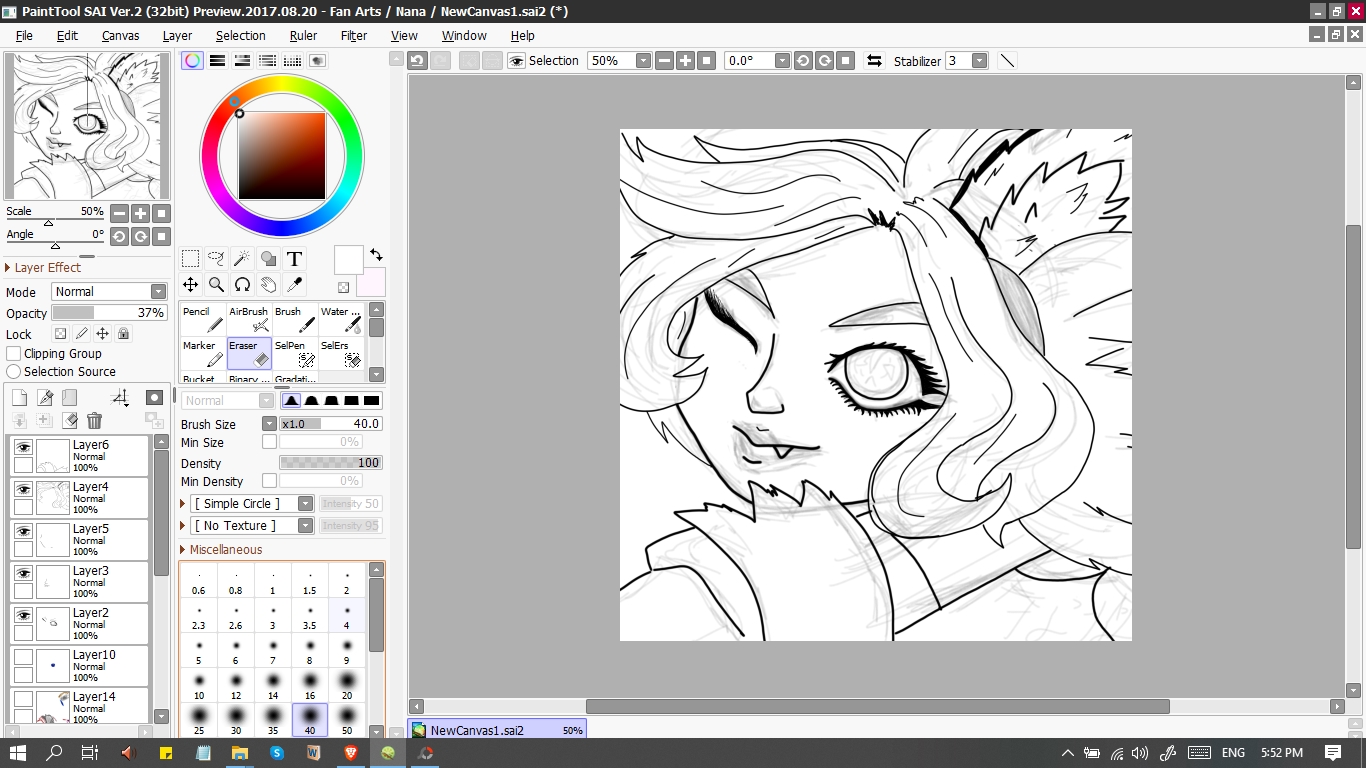
Task: Select the Zoom magnifier tool
Action: pos(216,285)
